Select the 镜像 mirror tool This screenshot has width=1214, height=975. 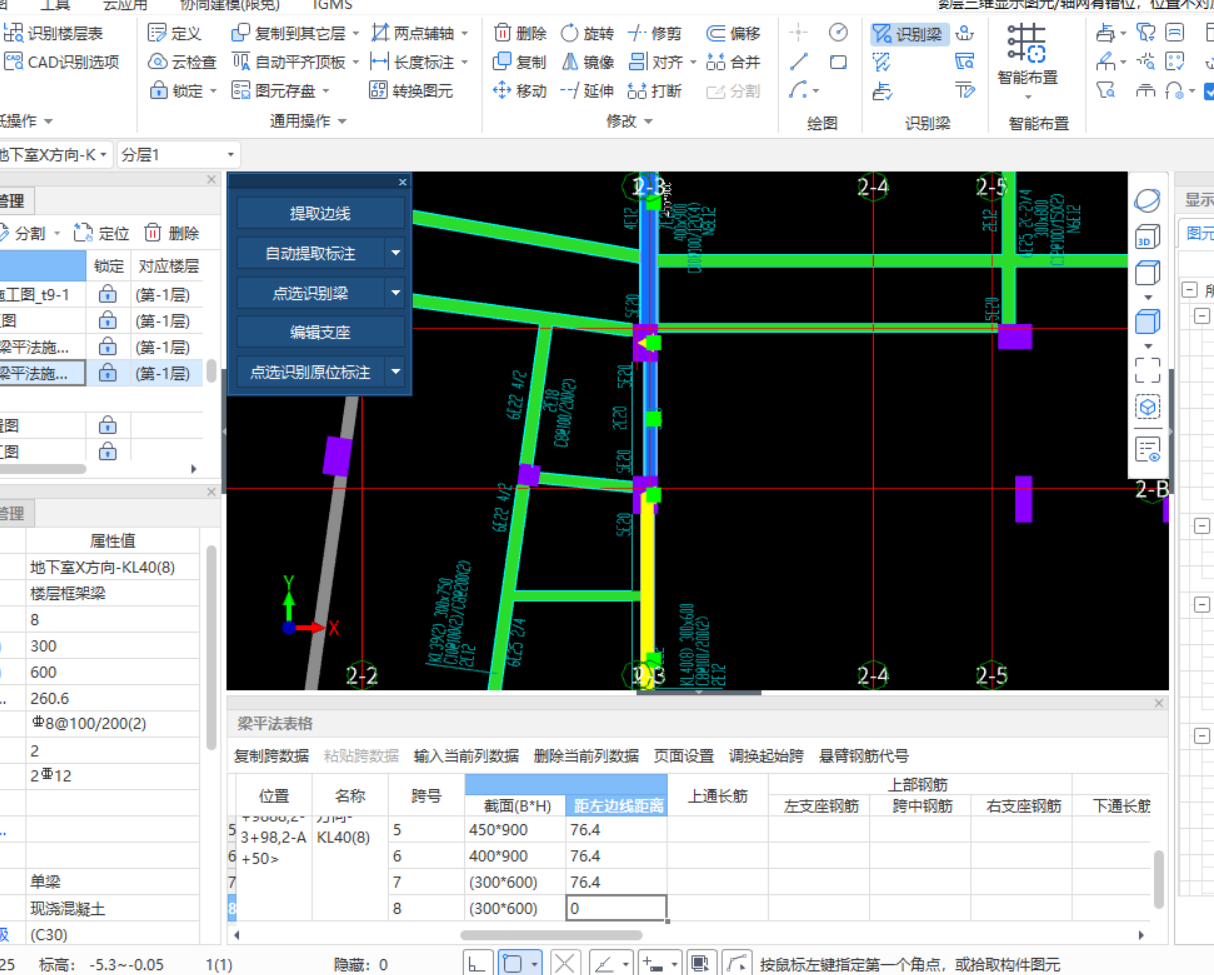point(587,62)
